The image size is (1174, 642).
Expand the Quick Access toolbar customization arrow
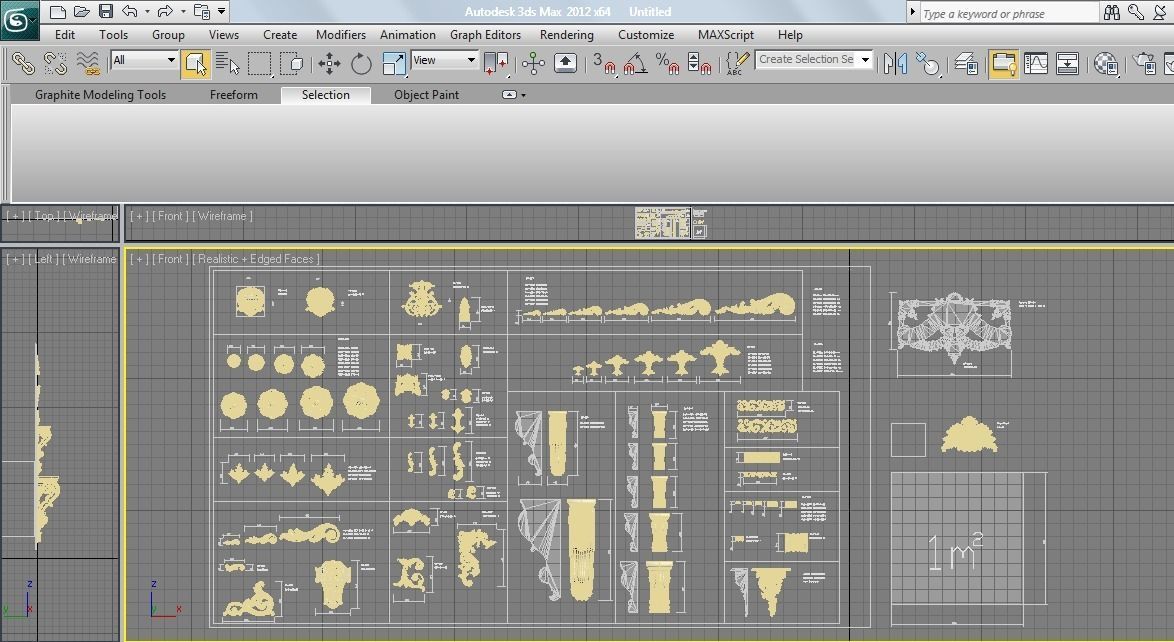click(222, 11)
